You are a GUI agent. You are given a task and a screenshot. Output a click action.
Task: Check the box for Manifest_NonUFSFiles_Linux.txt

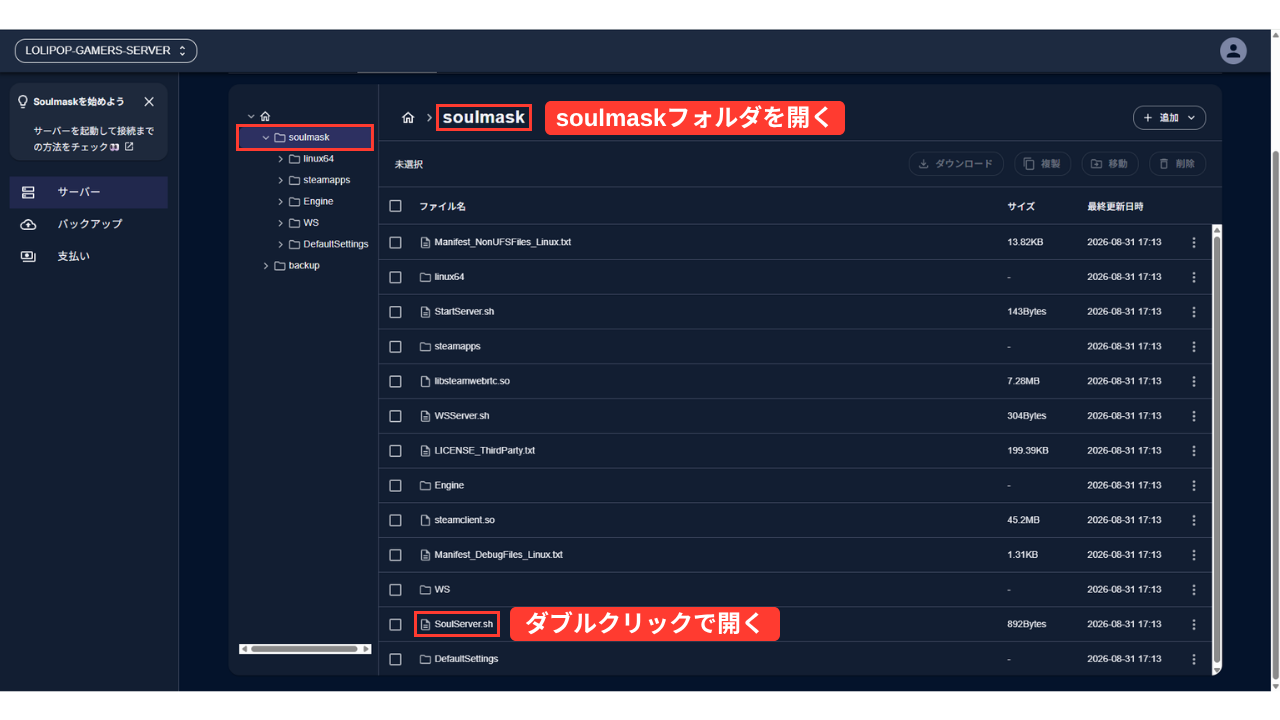[x=396, y=242]
